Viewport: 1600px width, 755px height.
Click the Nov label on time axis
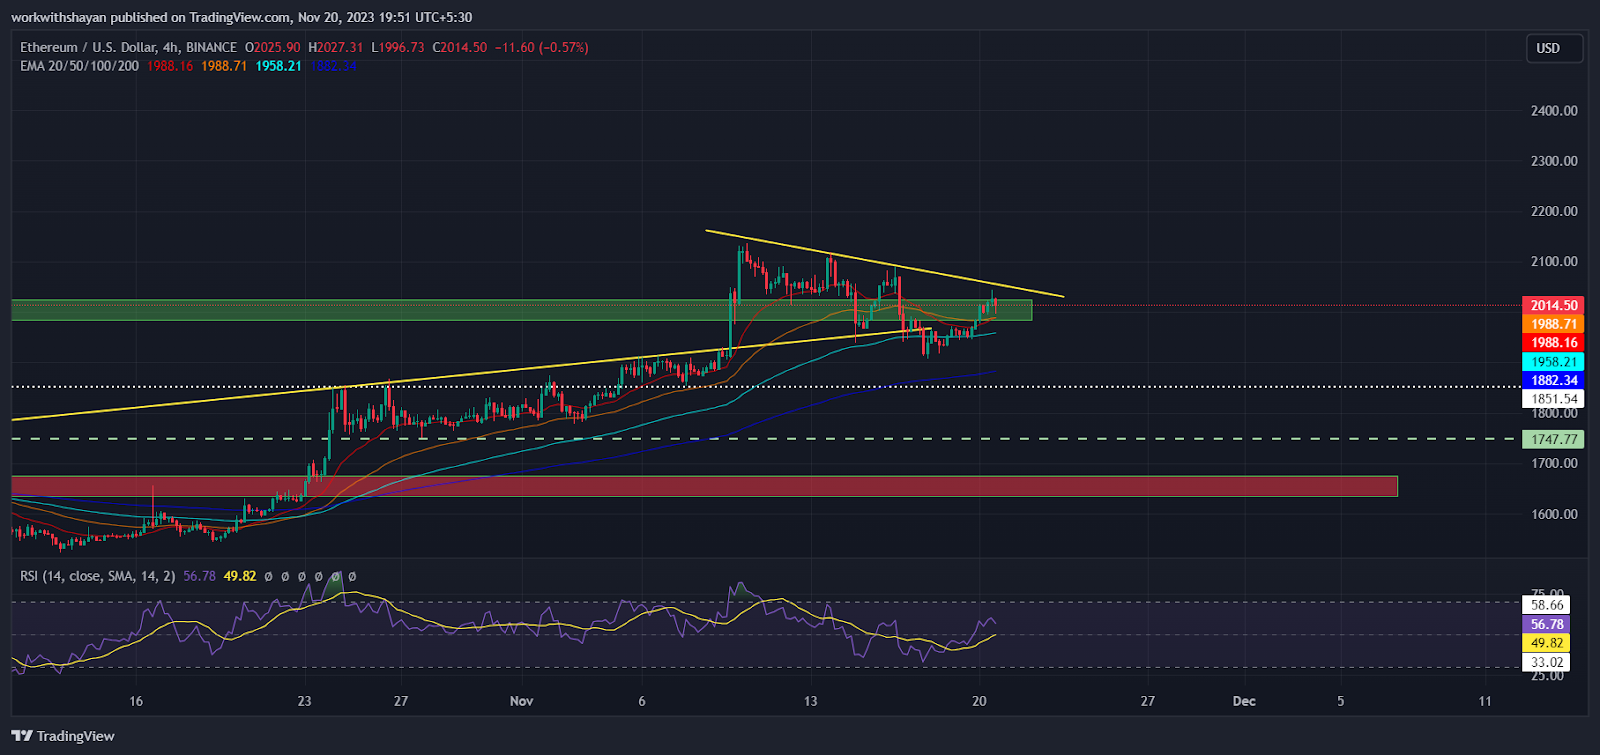click(521, 701)
